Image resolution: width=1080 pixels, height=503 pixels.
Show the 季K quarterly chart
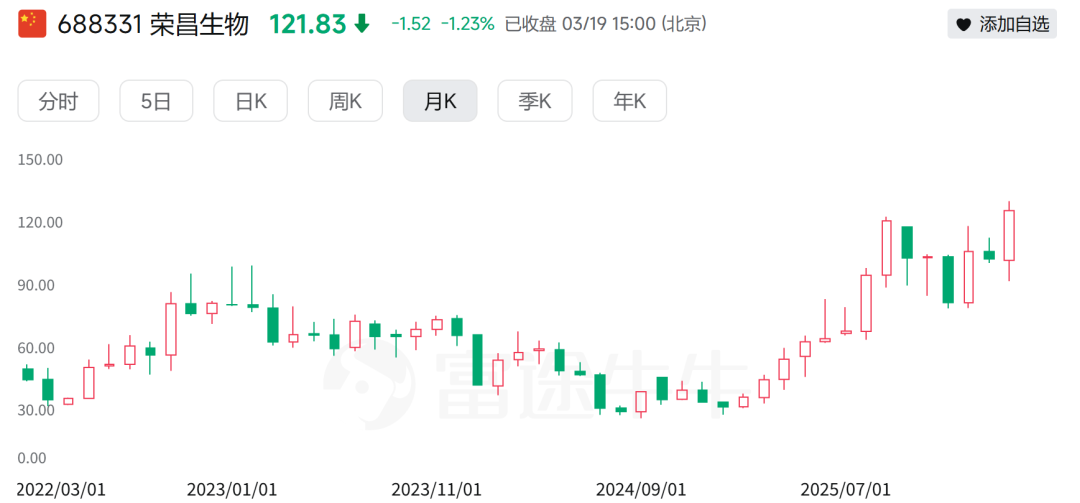pos(535,101)
